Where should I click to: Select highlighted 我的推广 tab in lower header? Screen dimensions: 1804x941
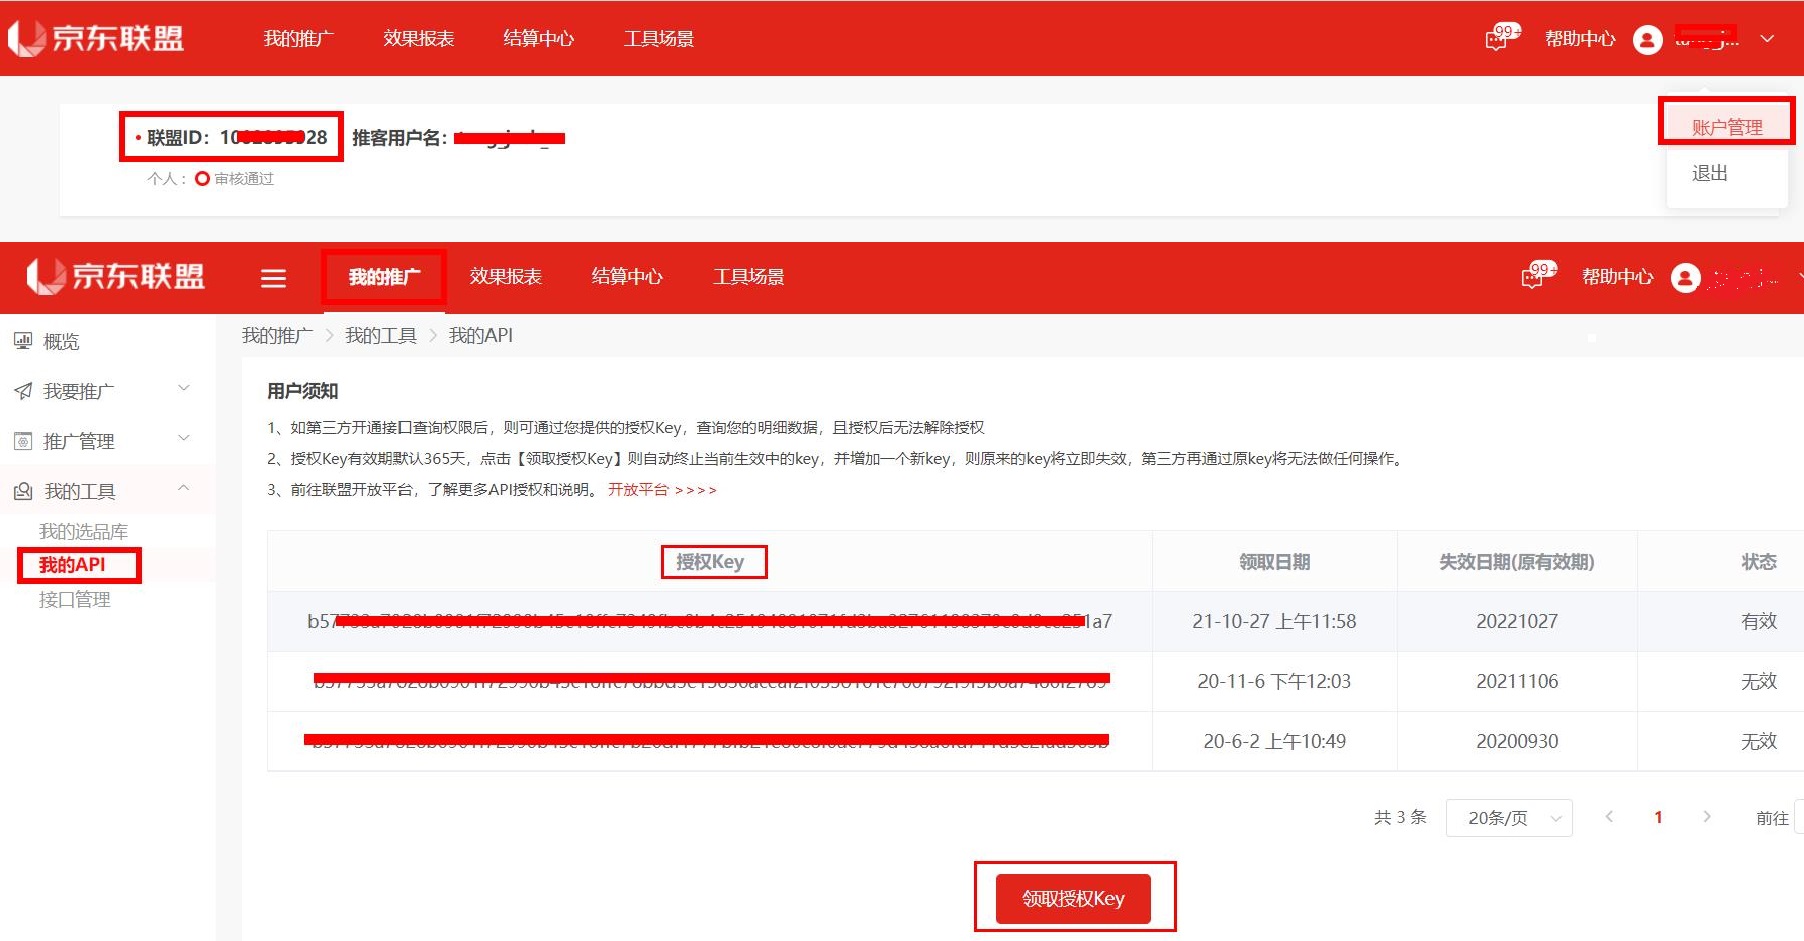(x=384, y=277)
